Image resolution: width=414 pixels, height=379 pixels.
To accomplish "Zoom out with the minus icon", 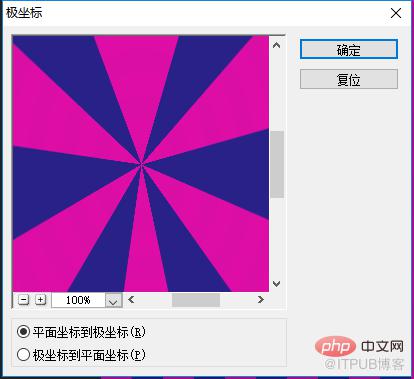I will 23,300.
